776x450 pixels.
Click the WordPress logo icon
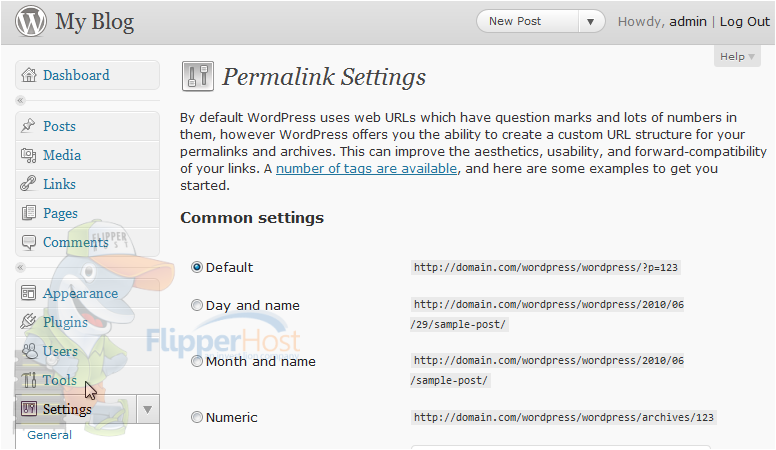click(31, 21)
